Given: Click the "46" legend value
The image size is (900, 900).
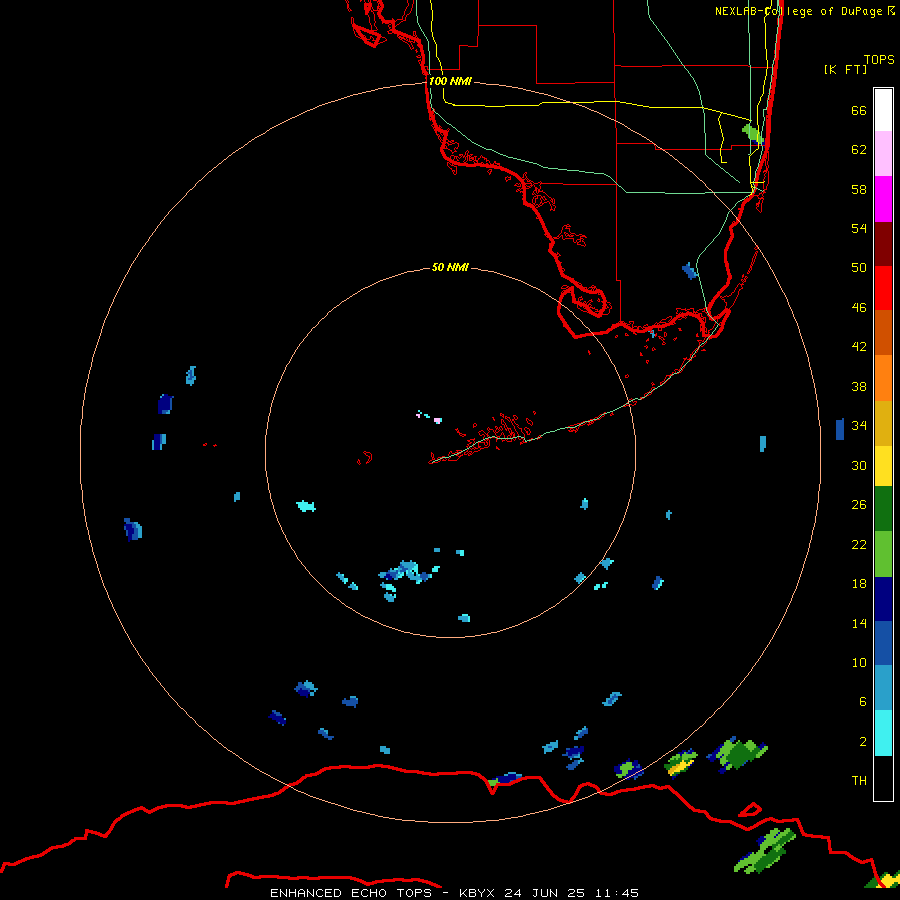Looking at the screenshot, I should [x=859, y=308].
